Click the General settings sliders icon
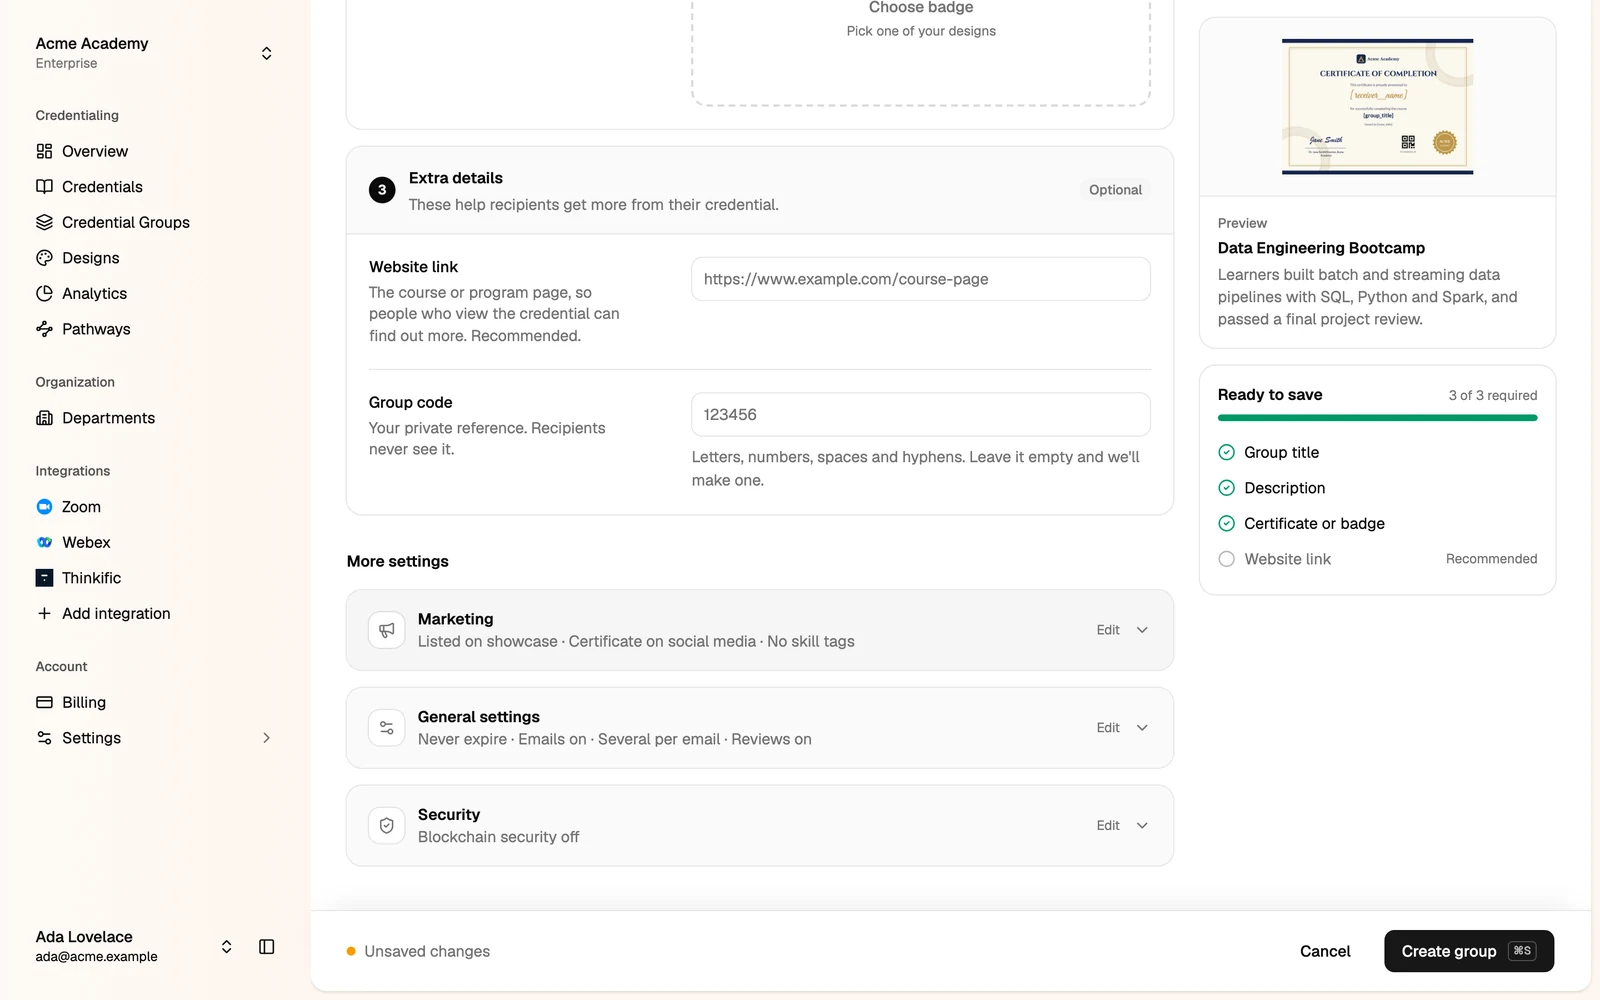The image size is (1600, 1000). click(x=387, y=728)
